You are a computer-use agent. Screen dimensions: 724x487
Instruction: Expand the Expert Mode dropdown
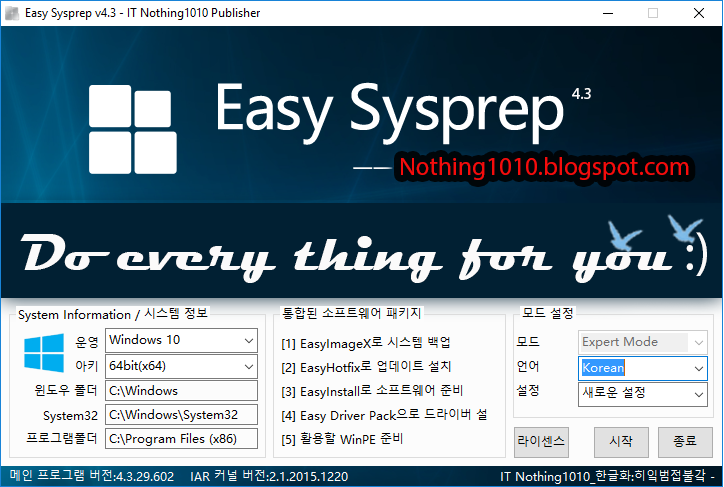pyautogui.click(x=642, y=343)
